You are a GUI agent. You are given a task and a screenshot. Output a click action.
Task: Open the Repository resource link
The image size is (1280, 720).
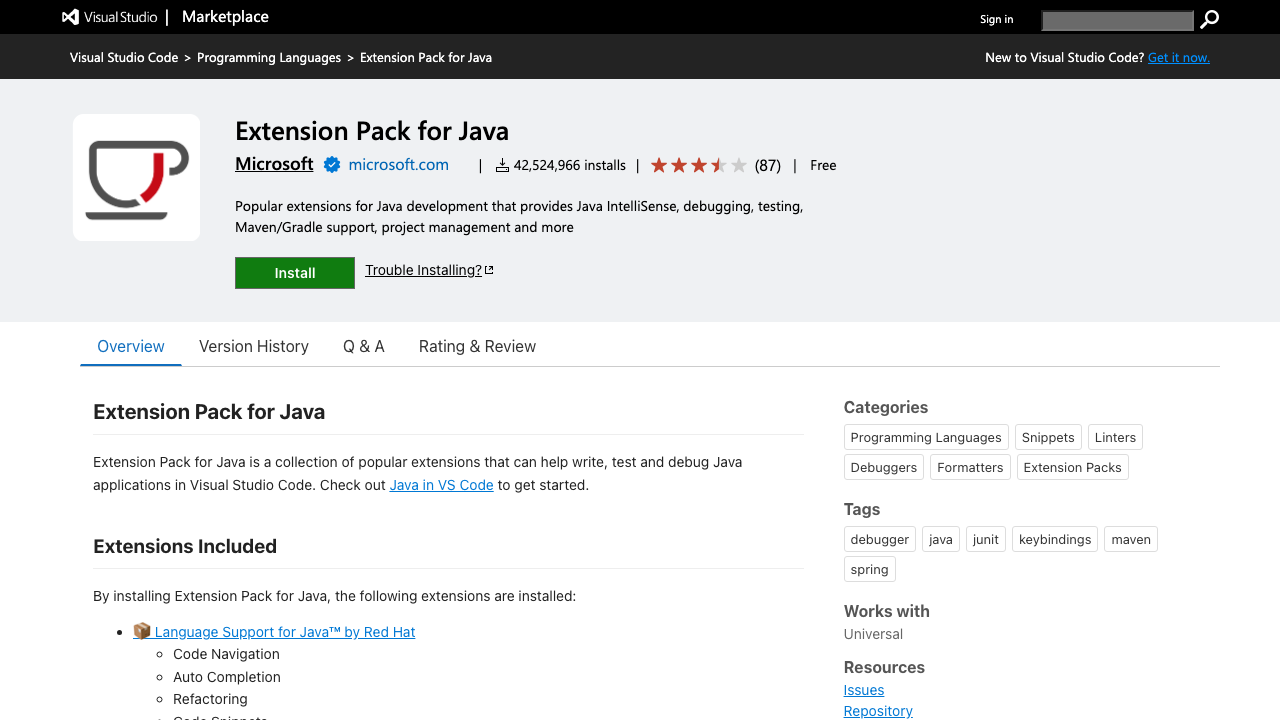878,711
